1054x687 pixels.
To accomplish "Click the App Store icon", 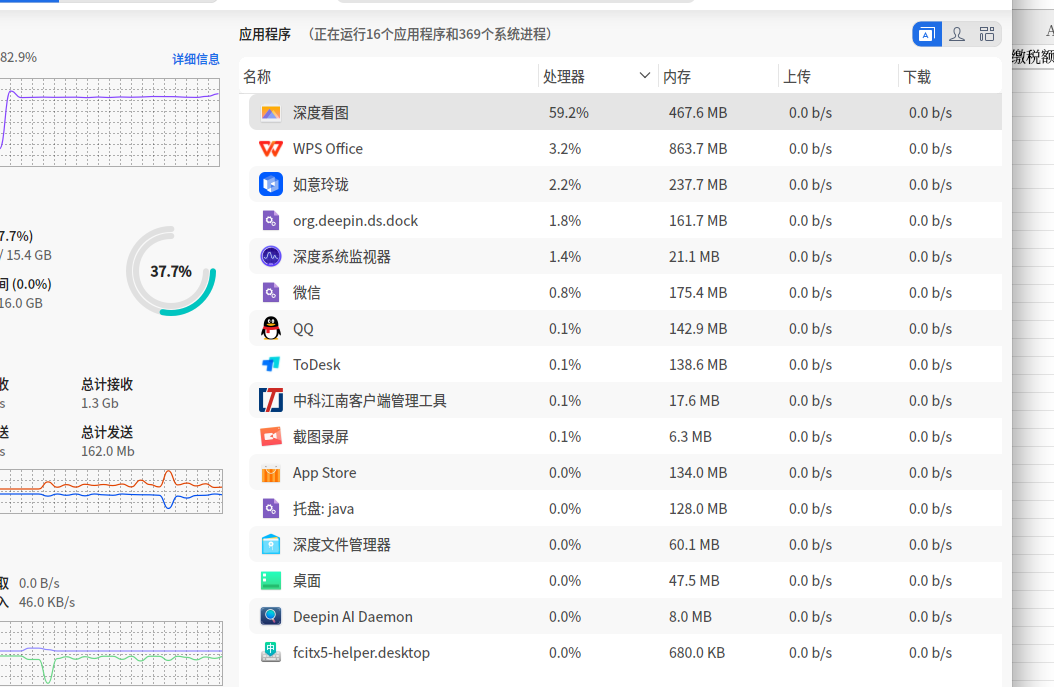I will click(271, 473).
